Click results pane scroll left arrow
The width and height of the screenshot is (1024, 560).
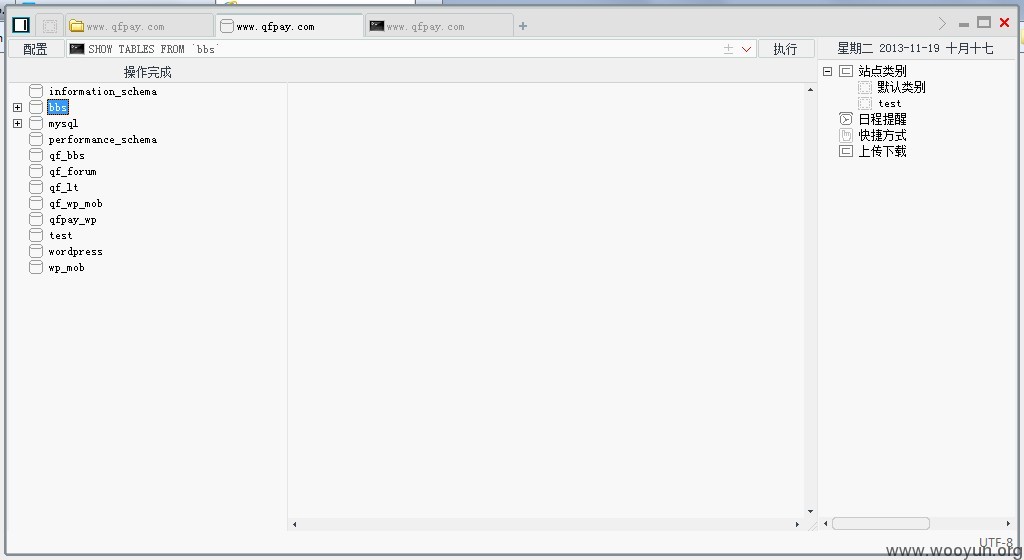295,524
